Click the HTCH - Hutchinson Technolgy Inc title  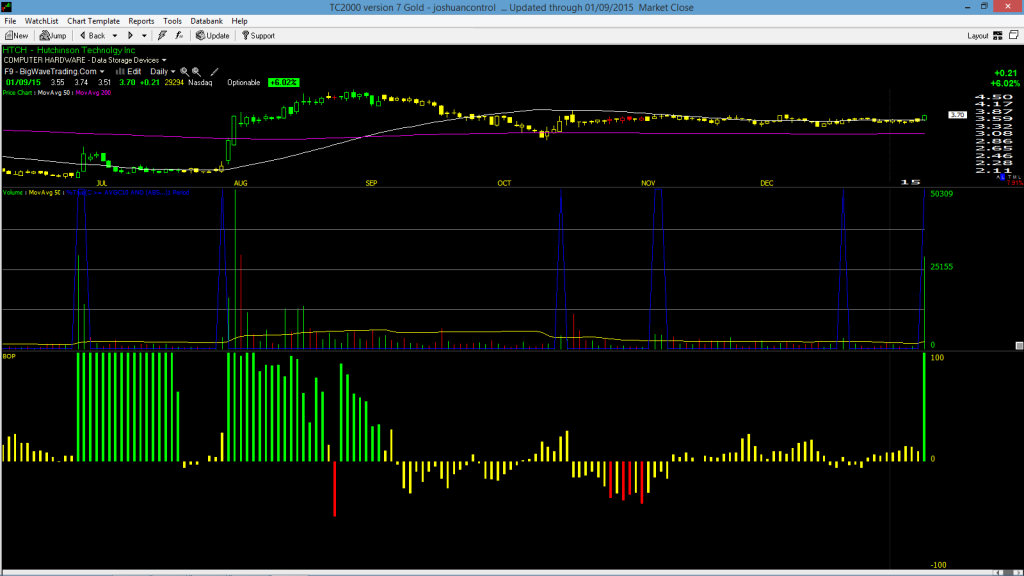coord(69,50)
